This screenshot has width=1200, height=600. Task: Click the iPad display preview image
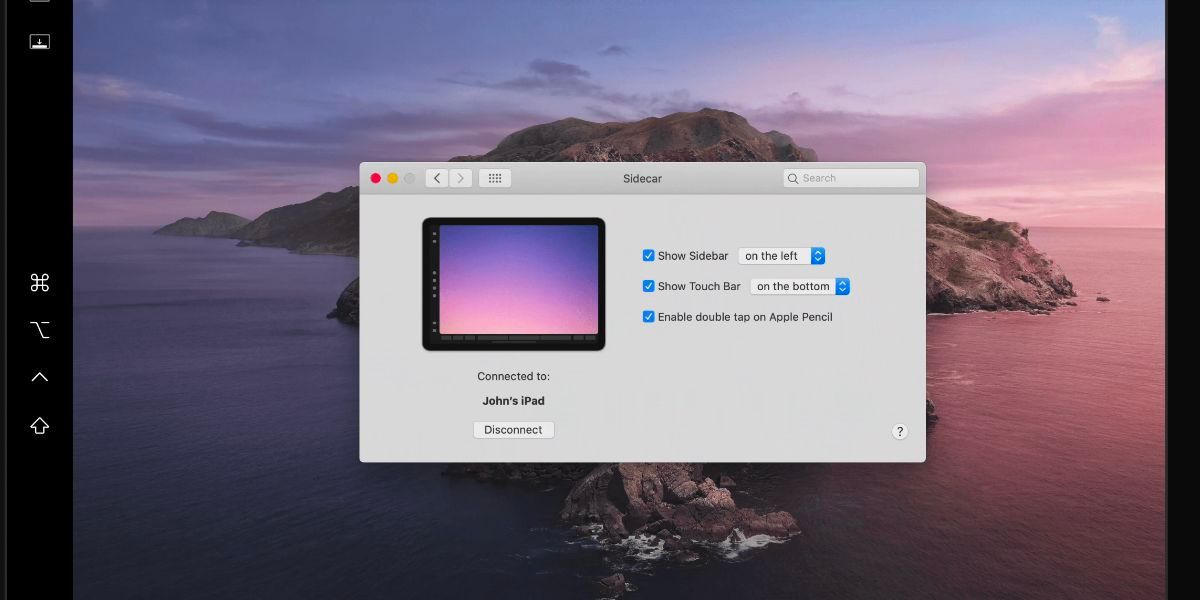tap(513, 284)
